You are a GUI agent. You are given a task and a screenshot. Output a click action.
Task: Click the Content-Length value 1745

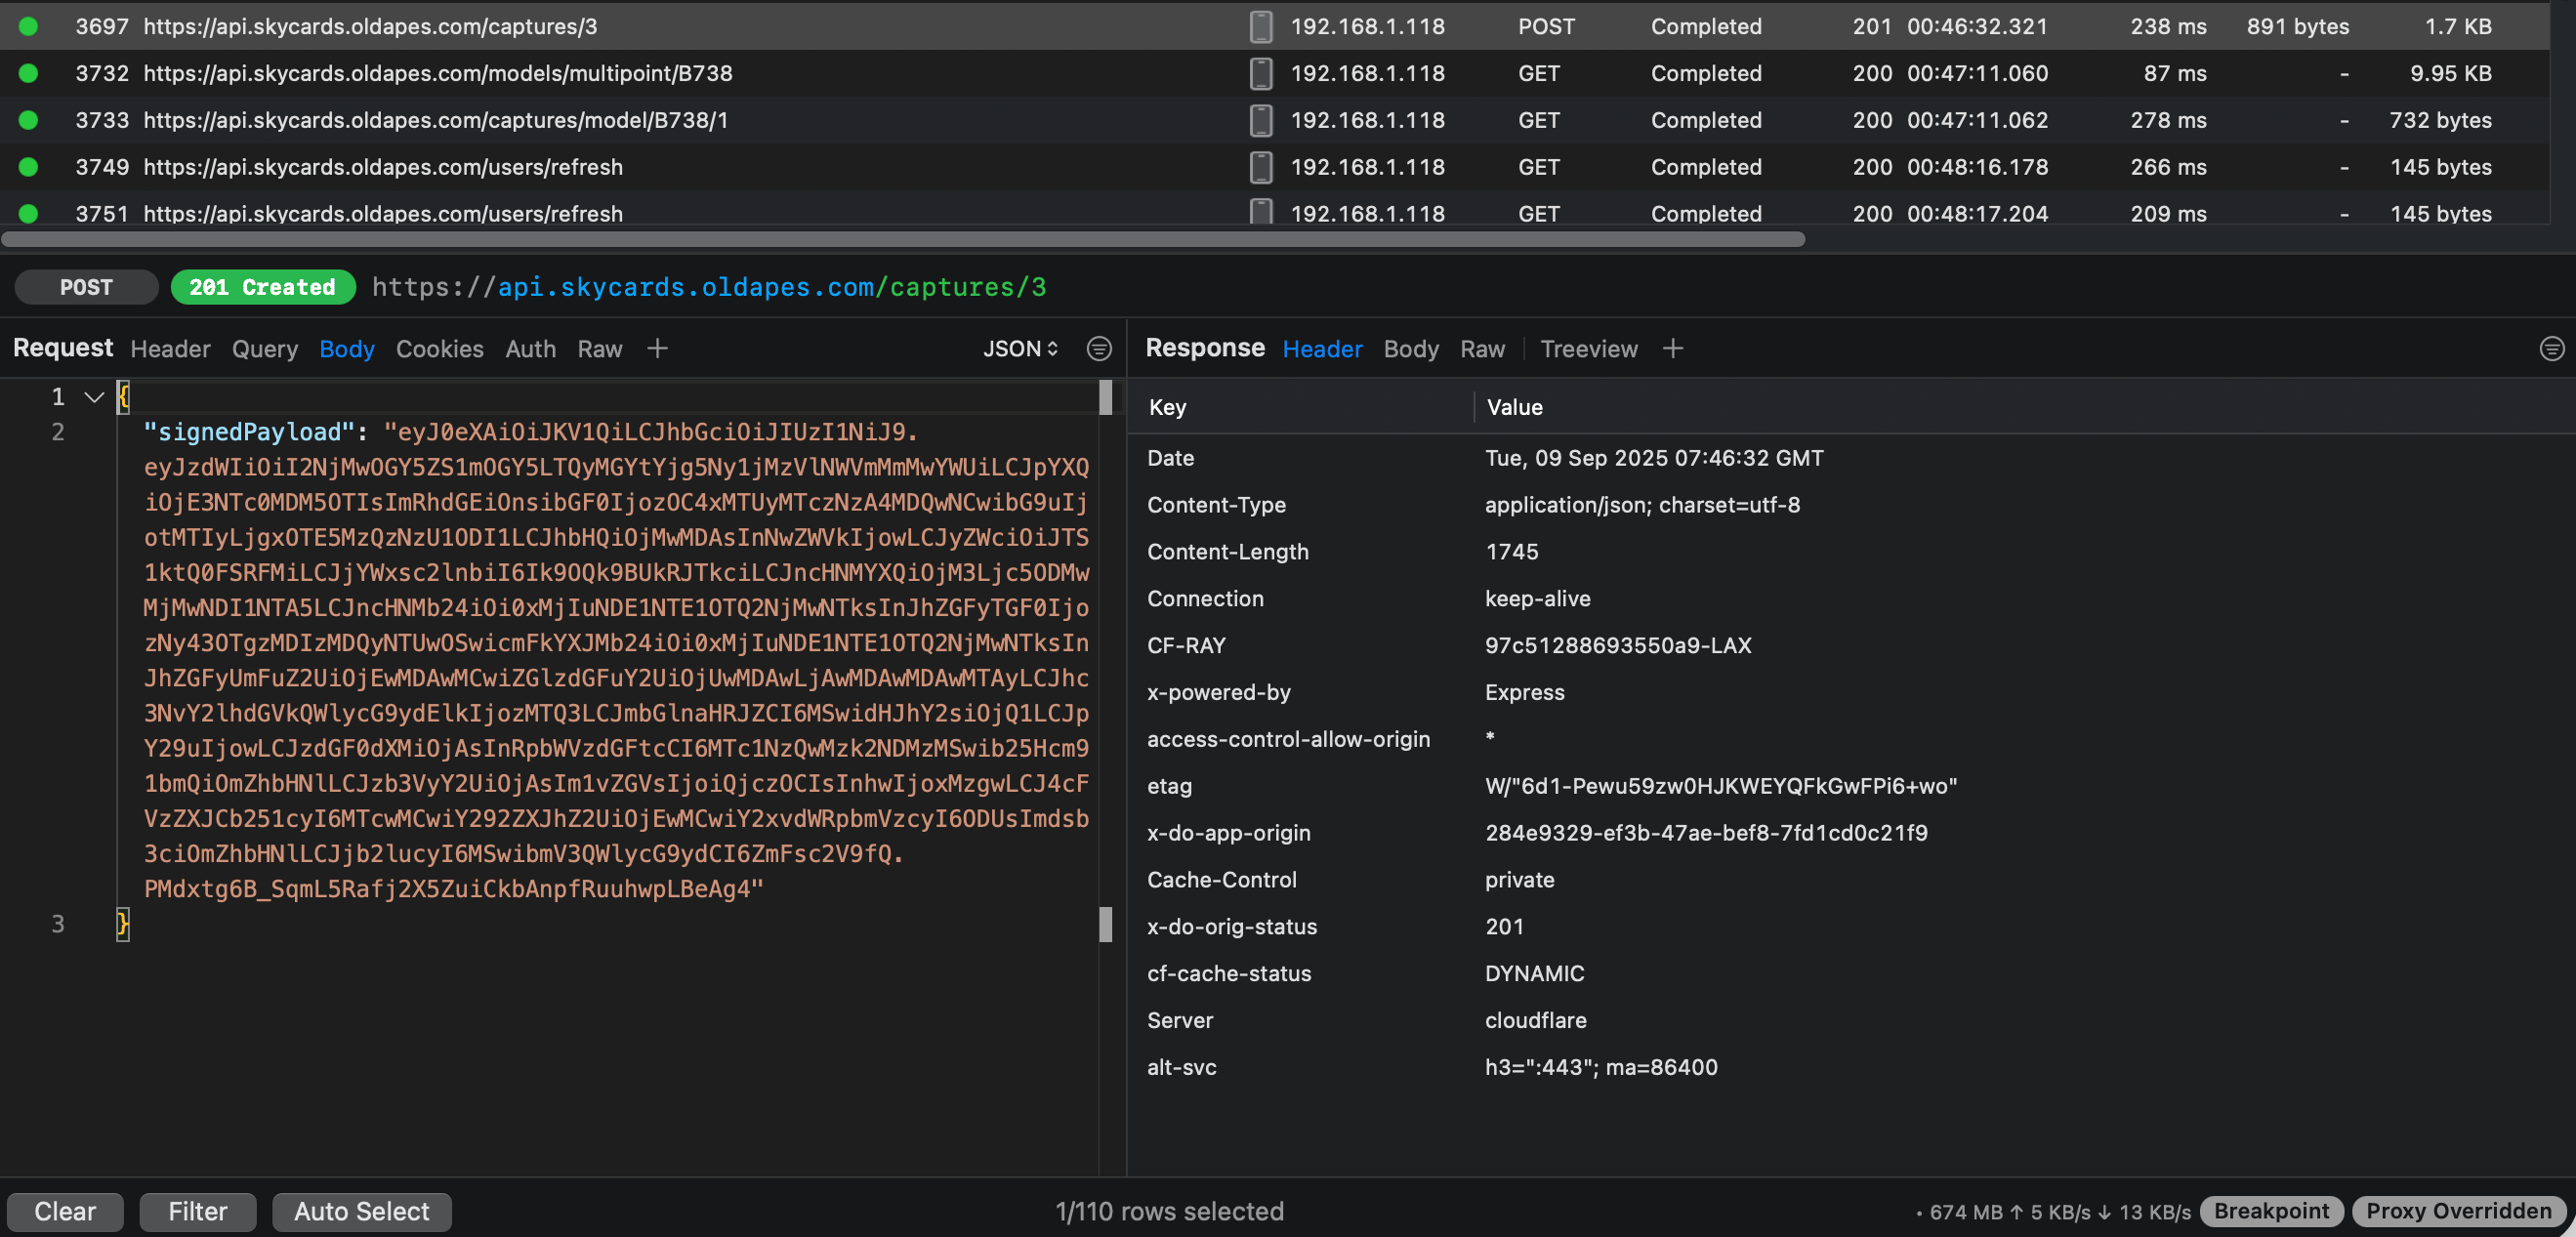pos(1511,552)
